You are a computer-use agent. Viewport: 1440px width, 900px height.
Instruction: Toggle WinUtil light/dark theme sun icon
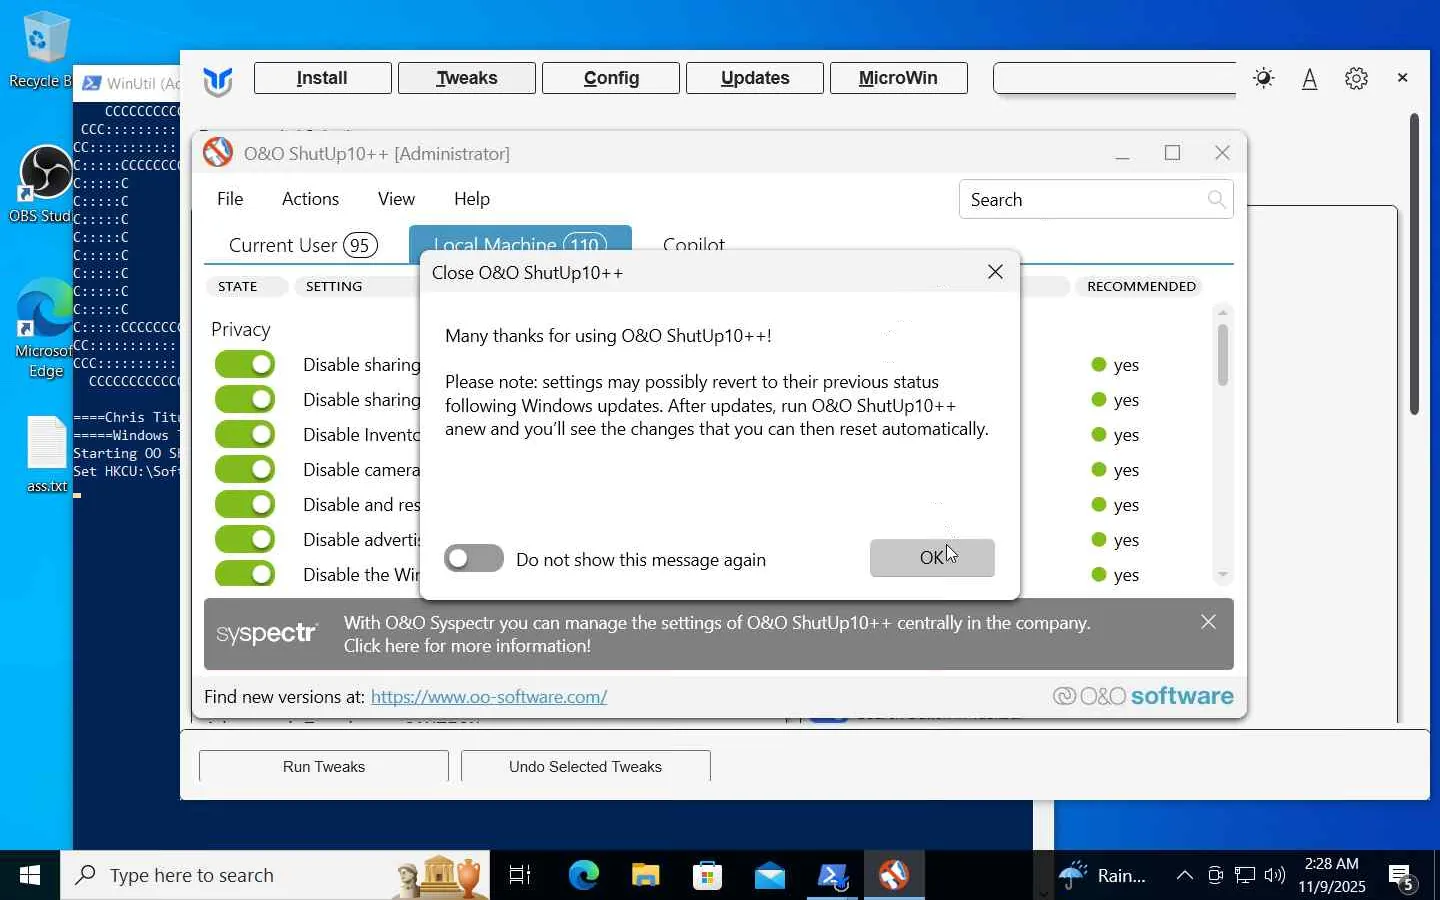click(x=1264, y=78)
